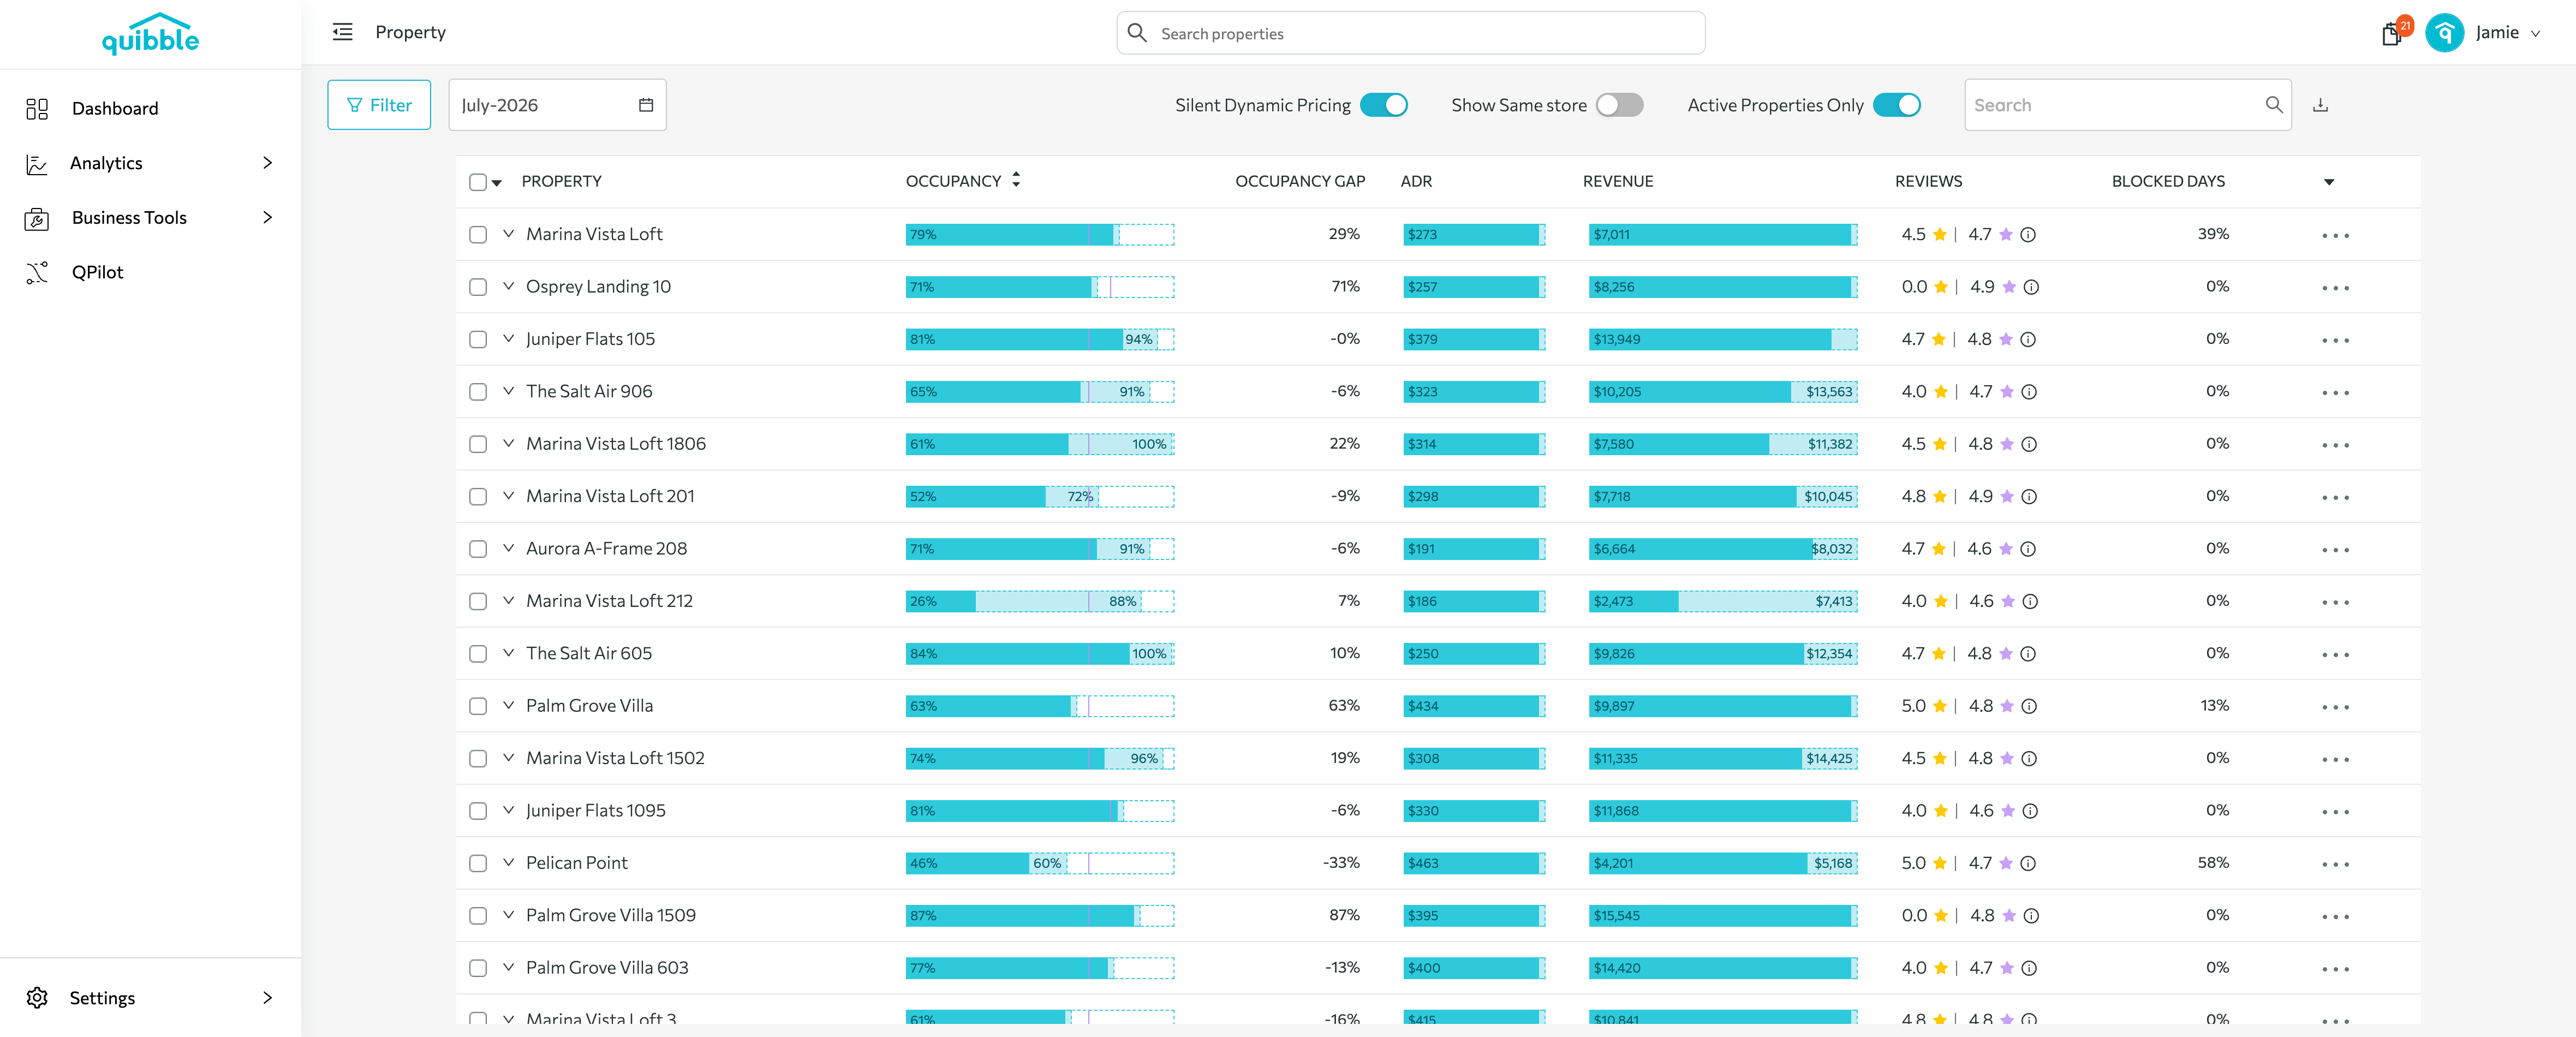The image size is (2576, 1037).
Task: Click the REVENUE column header
Action: click(1617, 181)
